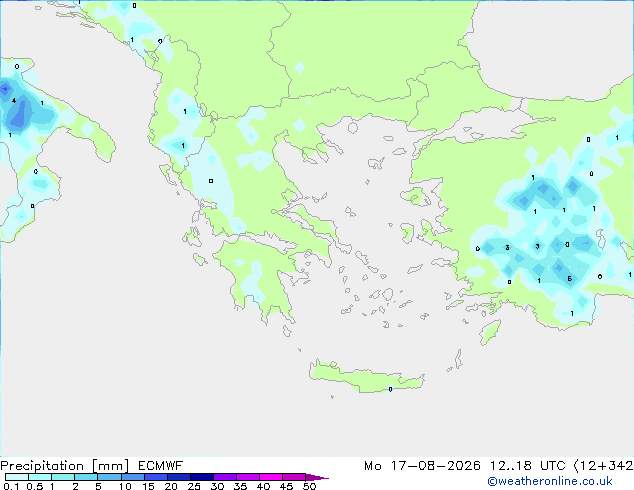Screen dimensions: 634x490
Task: Click the '20' legend scale label
Action: click(171, 486)
